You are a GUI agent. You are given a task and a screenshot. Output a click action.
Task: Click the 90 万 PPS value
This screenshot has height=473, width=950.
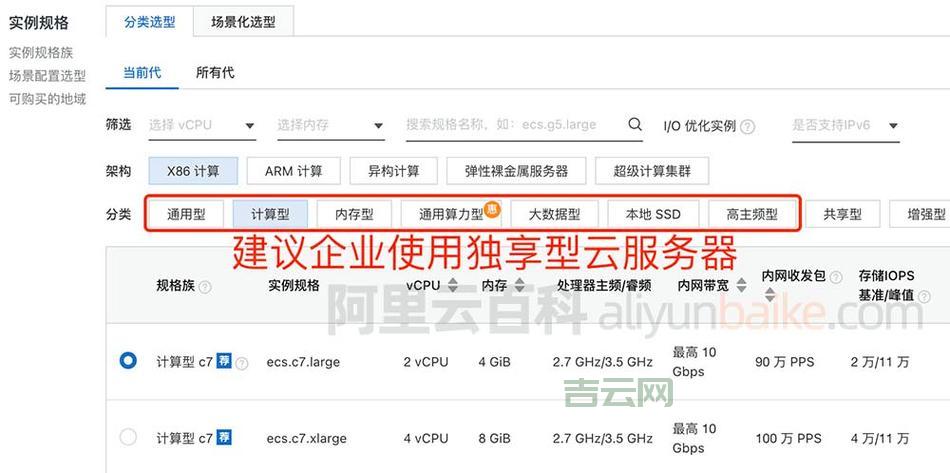click(x=785, y=362)
